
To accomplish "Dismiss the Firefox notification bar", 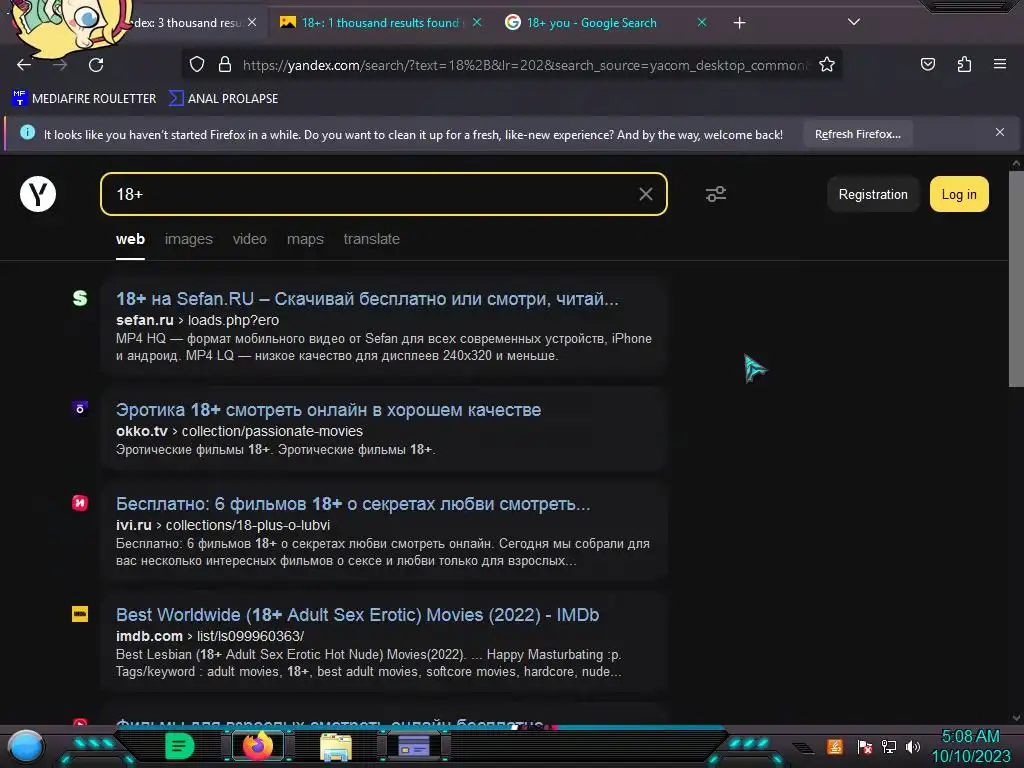I will point(999,133).
